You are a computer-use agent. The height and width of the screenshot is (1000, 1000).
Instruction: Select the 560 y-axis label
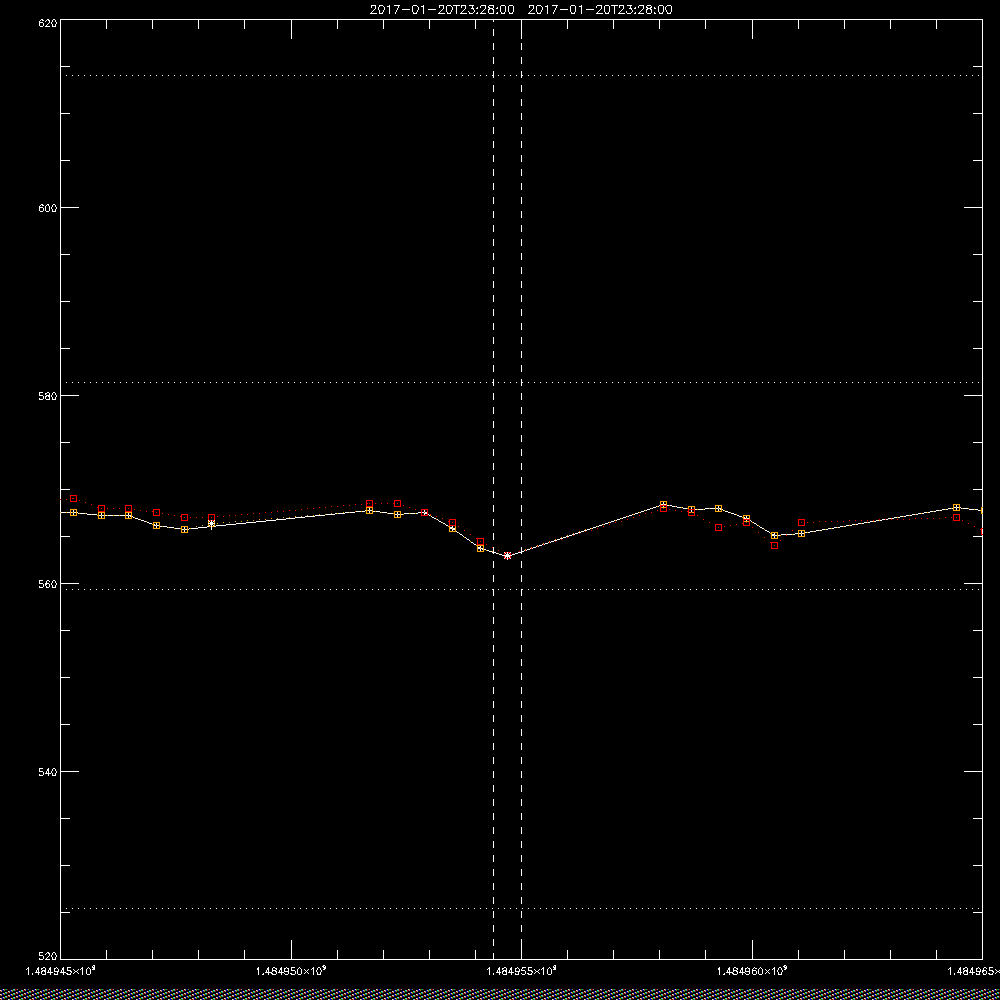tap(48, 584)
